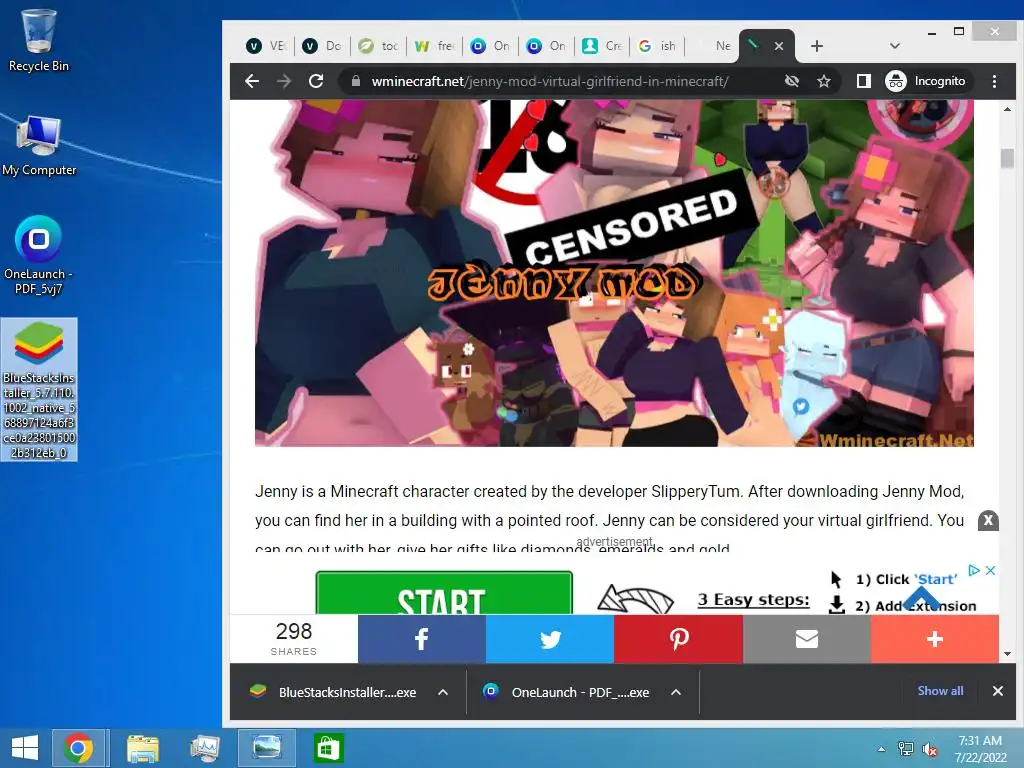Expand the BlueStacksInstaller download options chevron
The width and height of the screenshot is (1024, 768).
tap(443, 692)
